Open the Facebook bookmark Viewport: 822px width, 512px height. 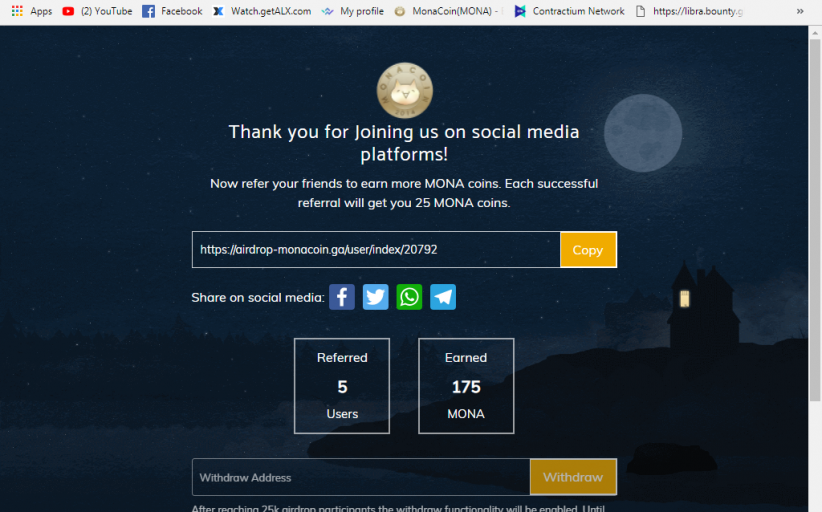click(x=172, y=11)
